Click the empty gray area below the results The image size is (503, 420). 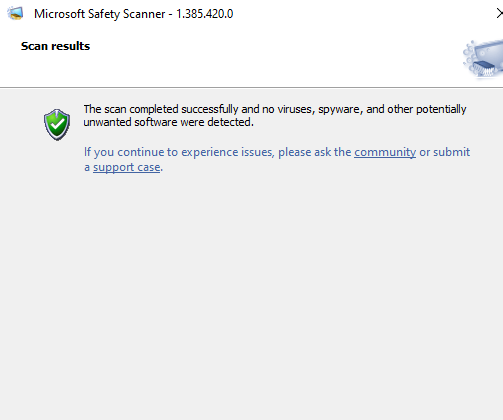pos(251,293)
